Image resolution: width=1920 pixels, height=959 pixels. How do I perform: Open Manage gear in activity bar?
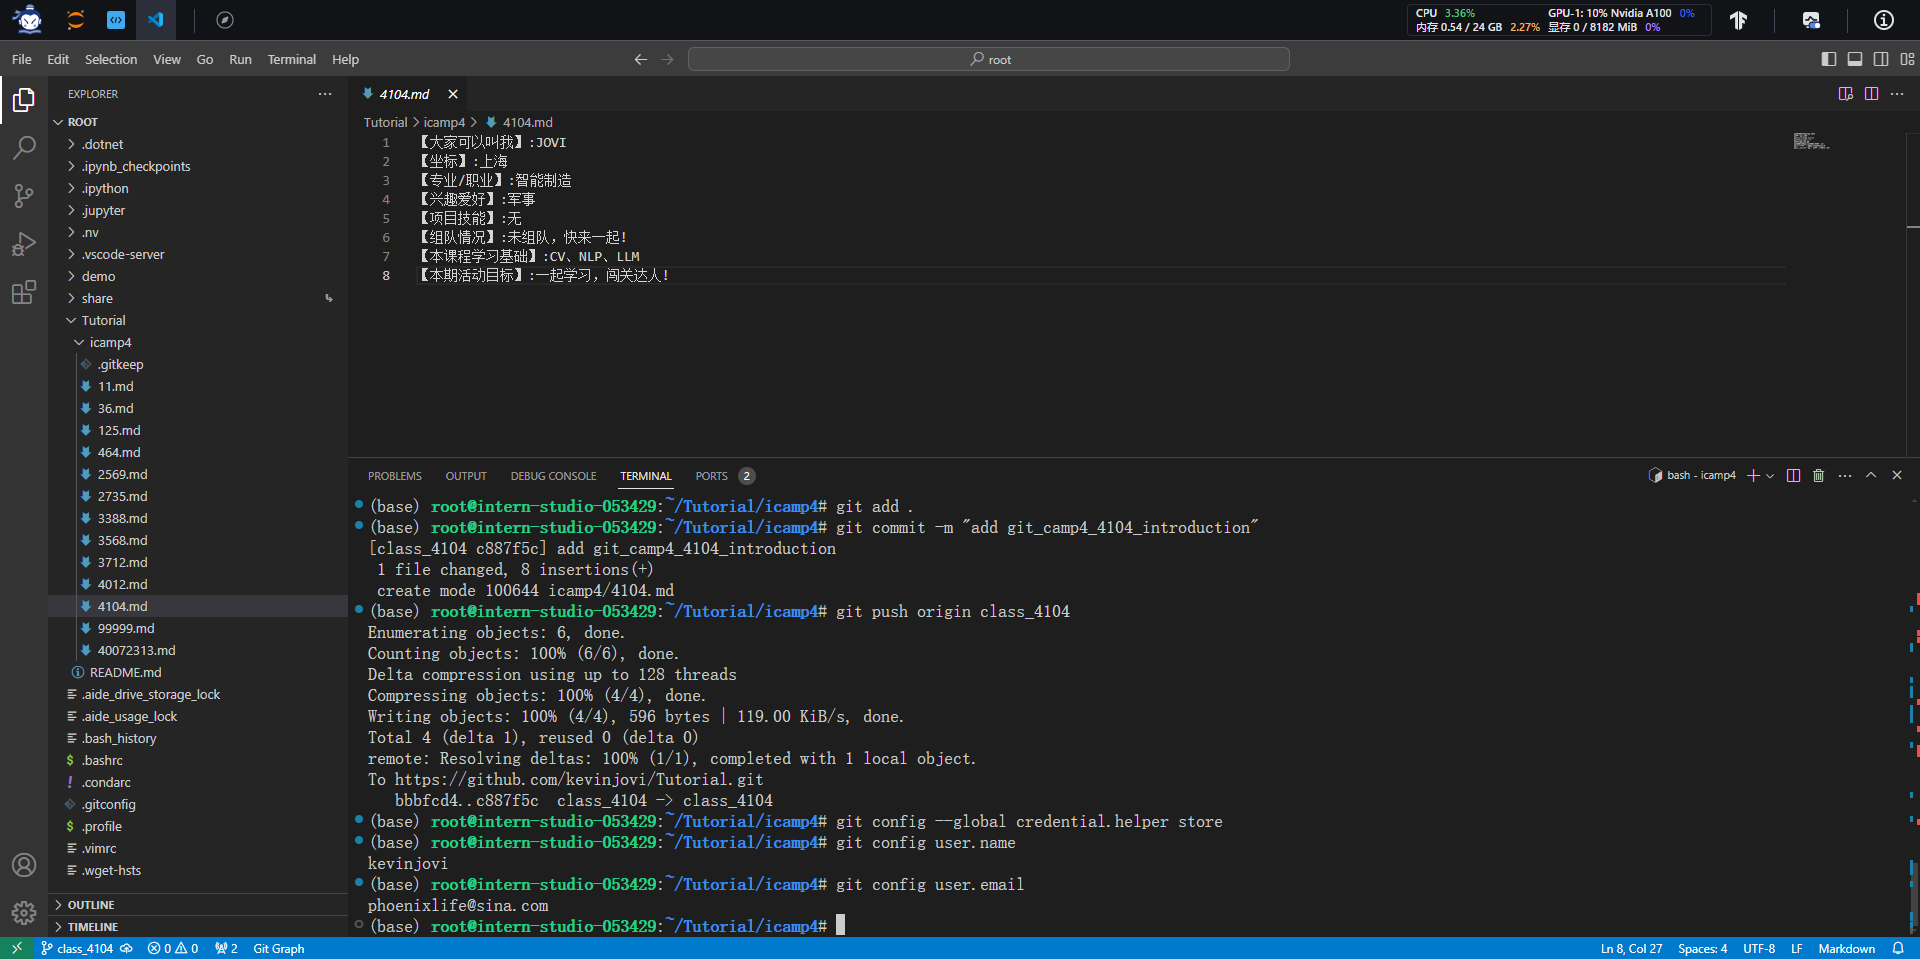point(24,912)
